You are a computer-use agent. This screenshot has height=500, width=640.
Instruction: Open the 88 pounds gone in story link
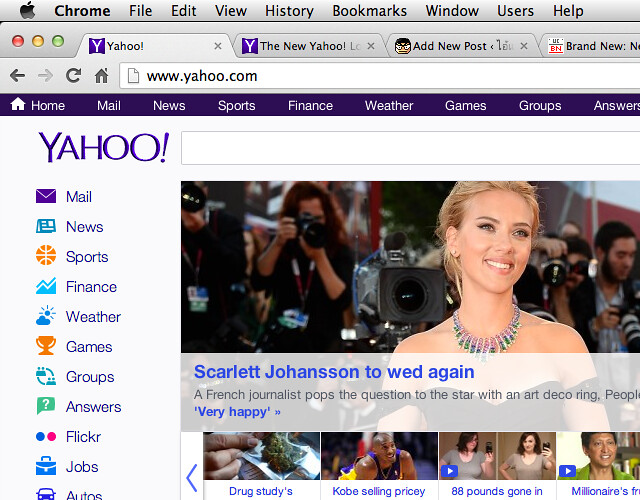pyautogui.click(x=497, y=491)
